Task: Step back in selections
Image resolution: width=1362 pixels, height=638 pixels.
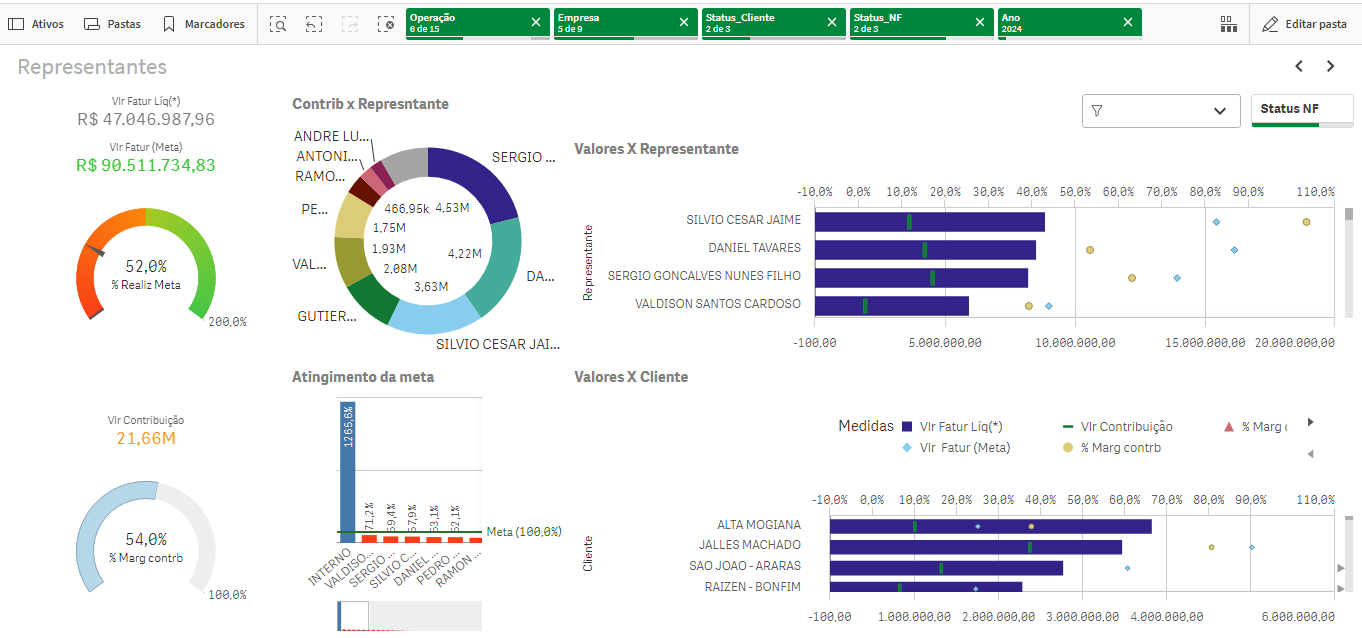Action: 314,24
